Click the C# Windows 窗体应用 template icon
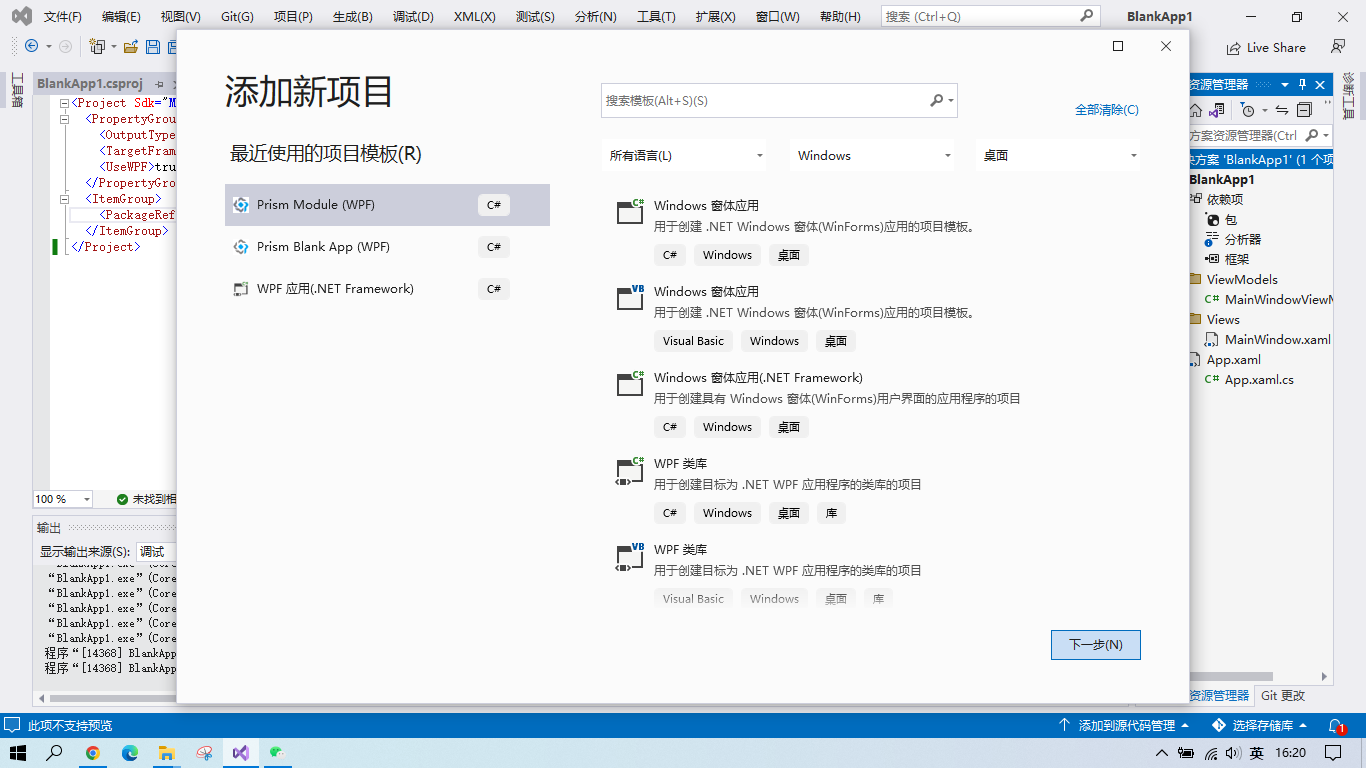The height and width of the screenshot is (768, 1366). [x=630, y=210]
